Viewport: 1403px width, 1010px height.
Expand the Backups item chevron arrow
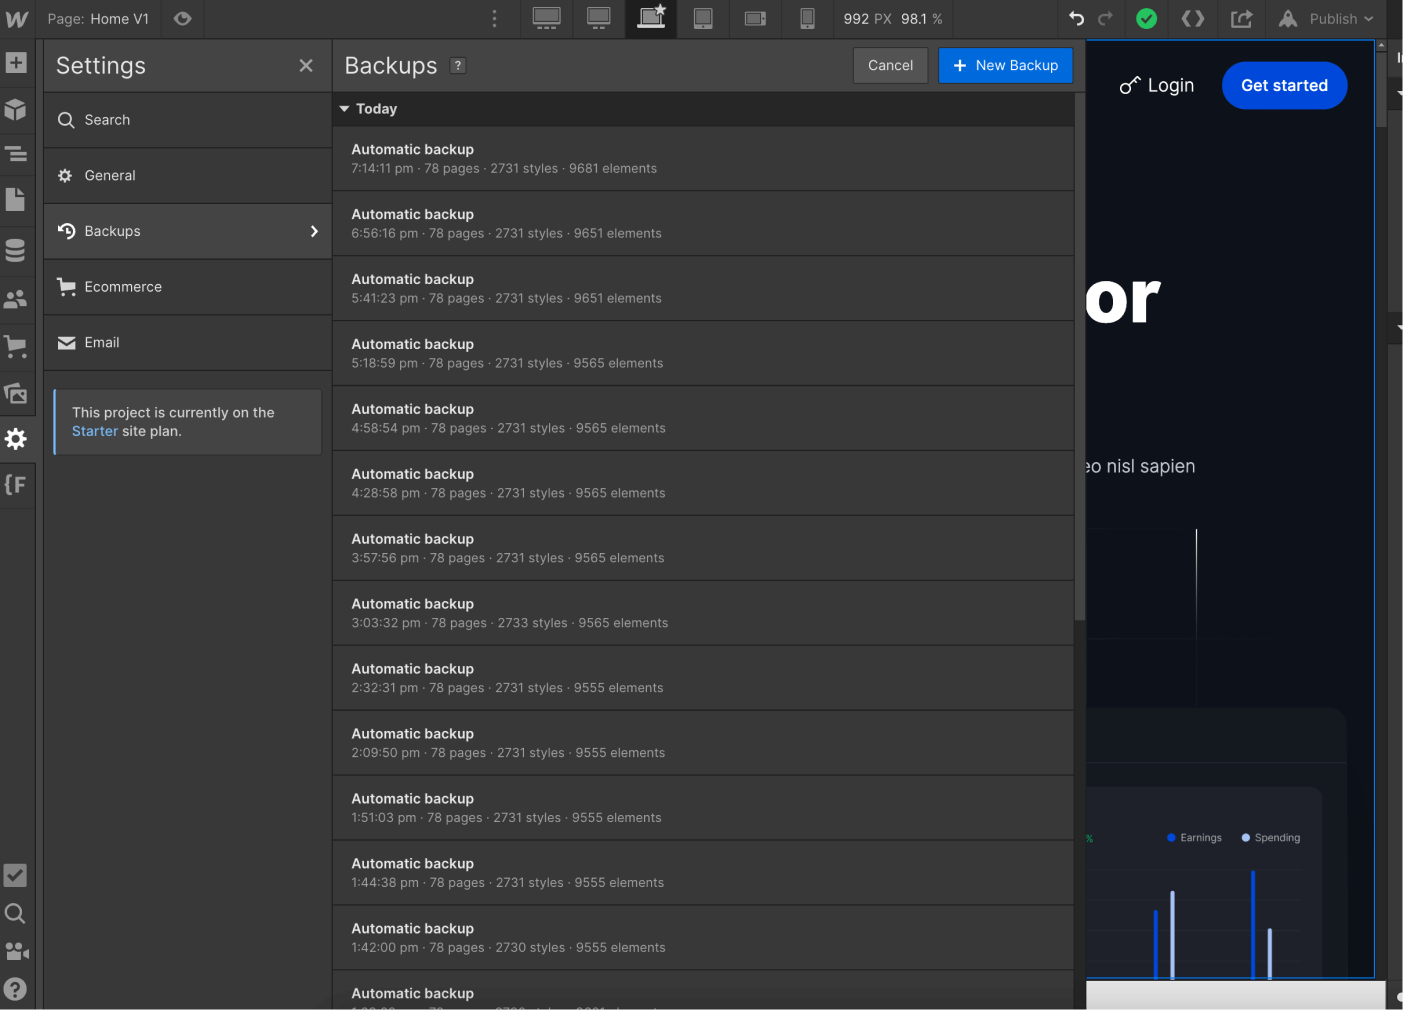[314, 232]
